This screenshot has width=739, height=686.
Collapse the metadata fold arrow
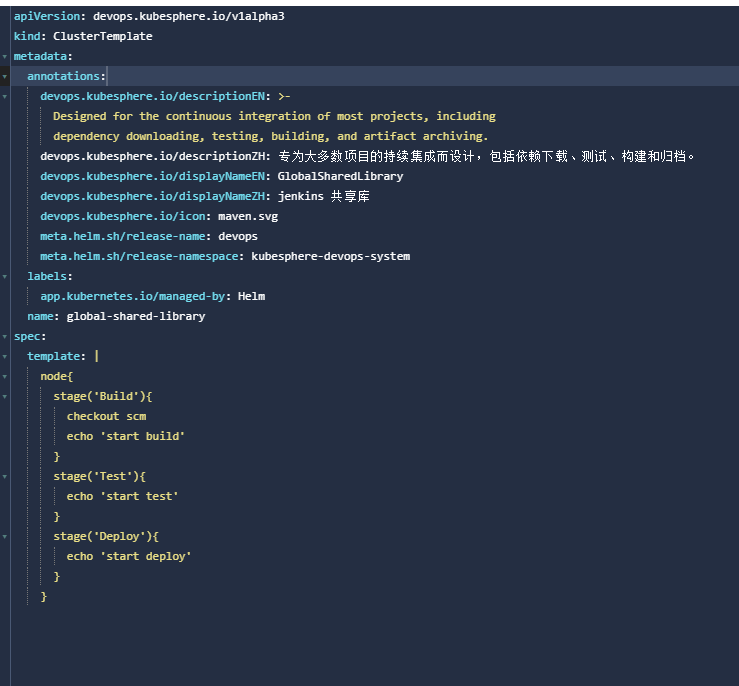[x=5, y=57]
